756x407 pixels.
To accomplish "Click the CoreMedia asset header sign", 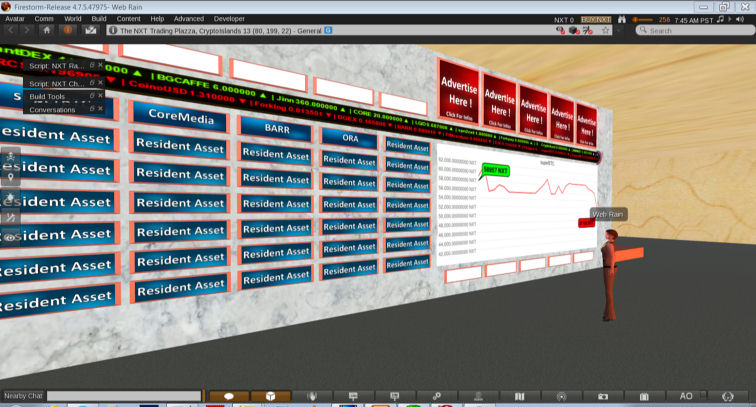I will [180, 117].
